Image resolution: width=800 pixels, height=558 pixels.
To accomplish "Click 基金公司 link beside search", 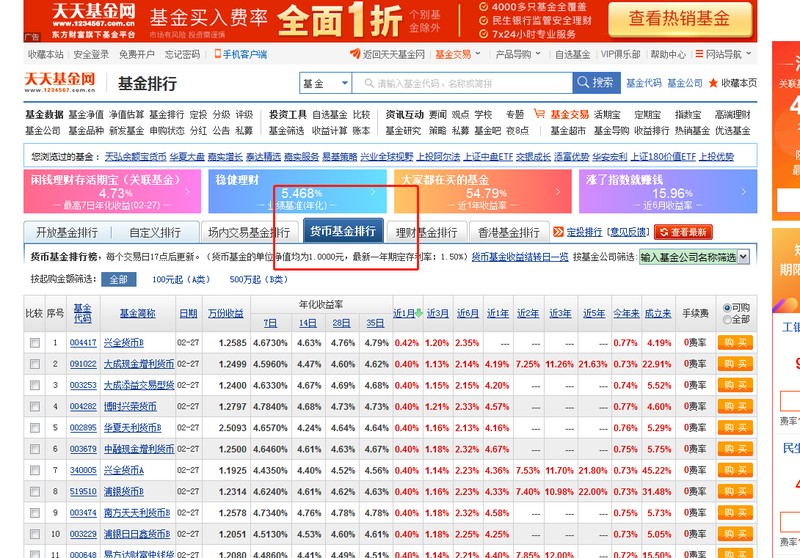I will click(685, 83).
